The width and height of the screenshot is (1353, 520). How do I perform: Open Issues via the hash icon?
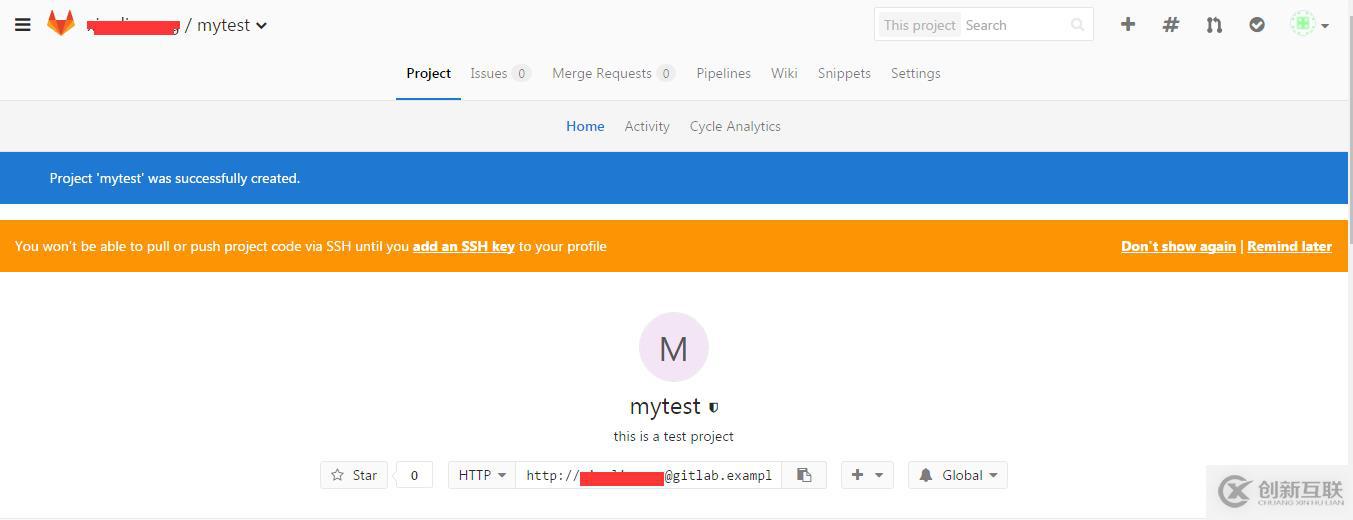pyautogui.click(x=1171, y=25)
